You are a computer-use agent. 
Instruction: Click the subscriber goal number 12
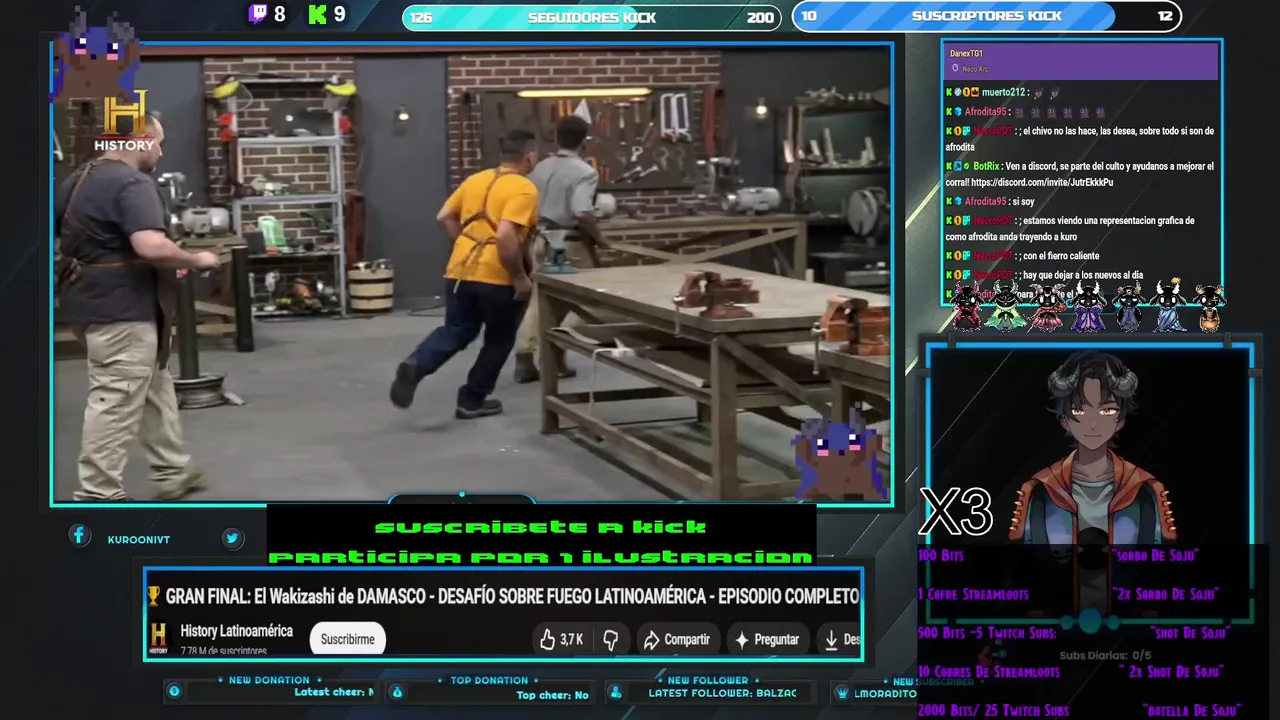point(1165,16)
